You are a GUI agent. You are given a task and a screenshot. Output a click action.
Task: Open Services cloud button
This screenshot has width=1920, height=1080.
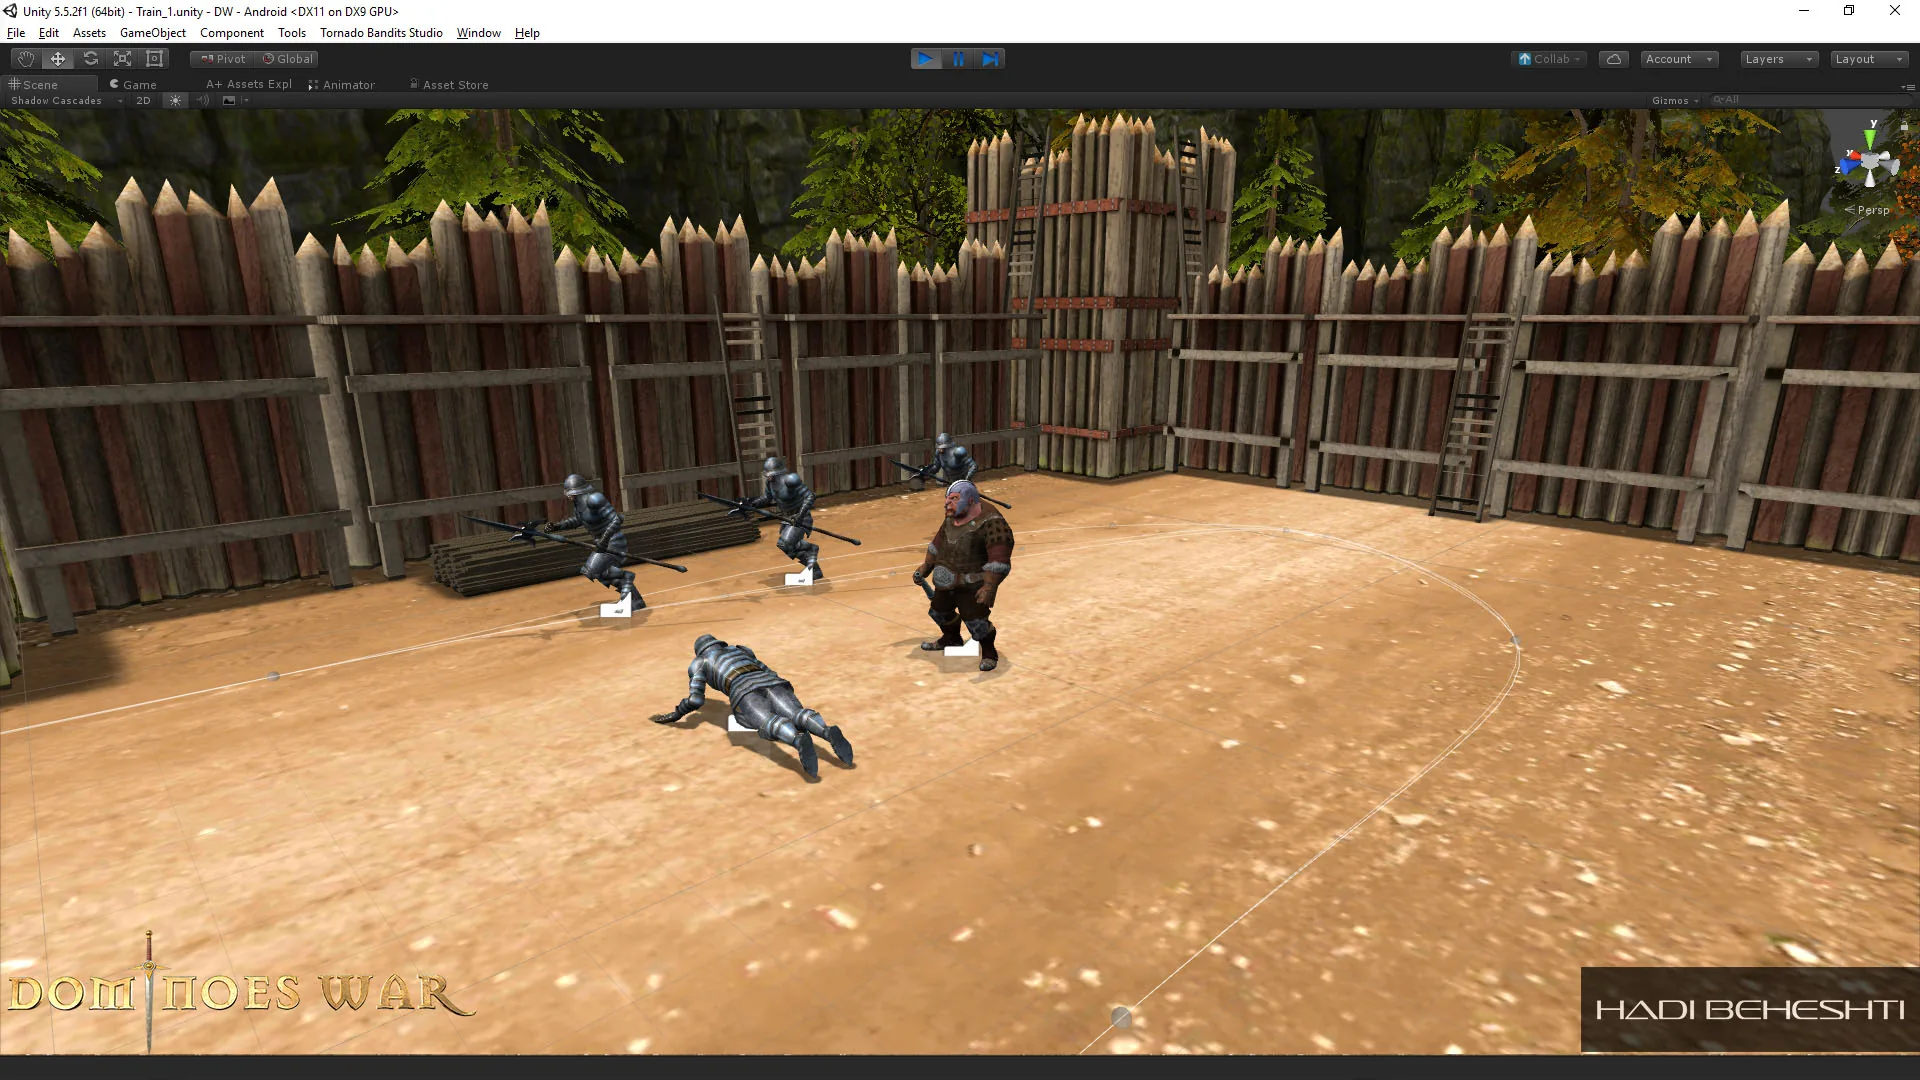coord(1613,59)
